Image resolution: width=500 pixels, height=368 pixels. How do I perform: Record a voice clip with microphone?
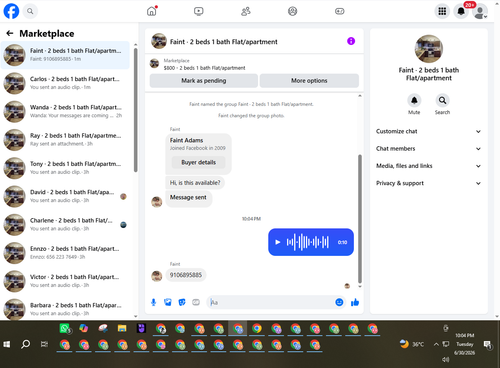click(153, 302)
